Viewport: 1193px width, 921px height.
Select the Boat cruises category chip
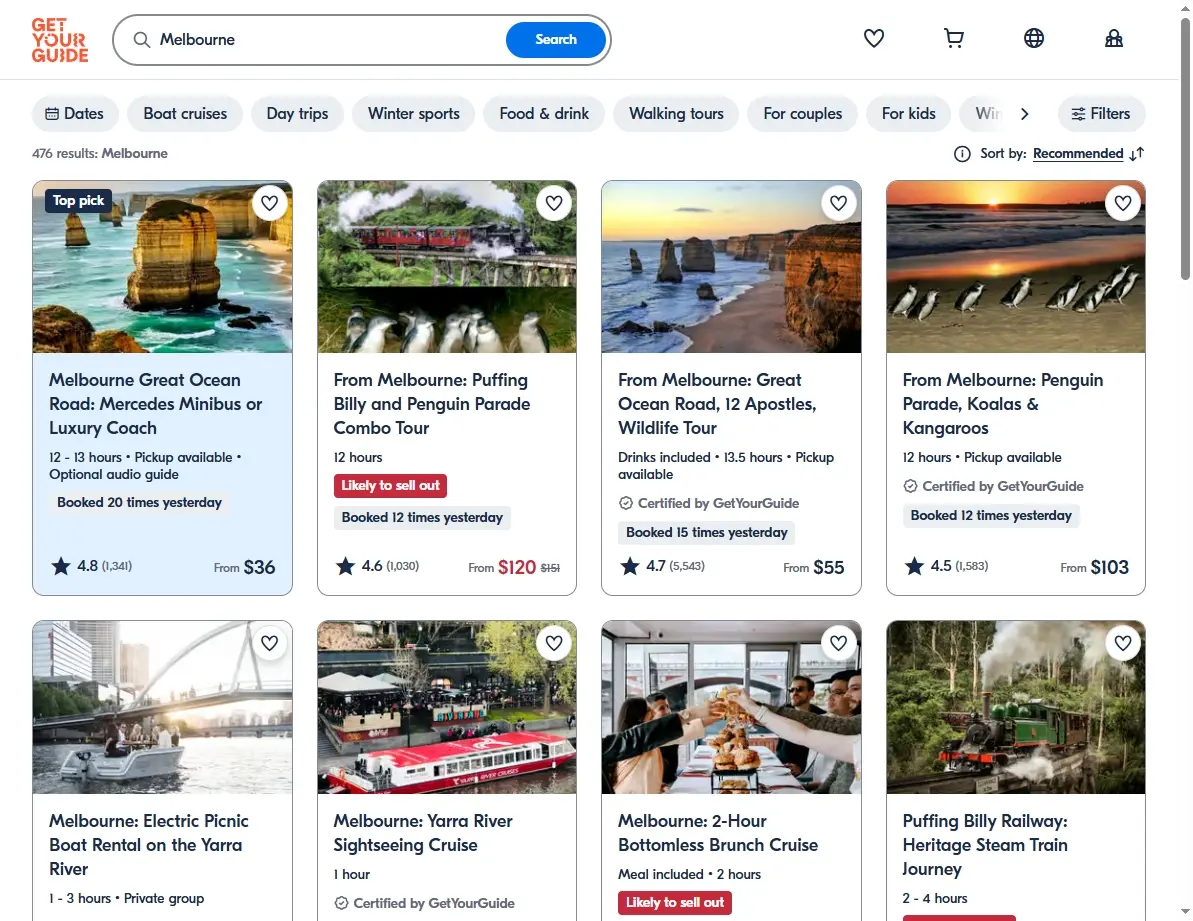pyautogui.click(x=185, y=113)
